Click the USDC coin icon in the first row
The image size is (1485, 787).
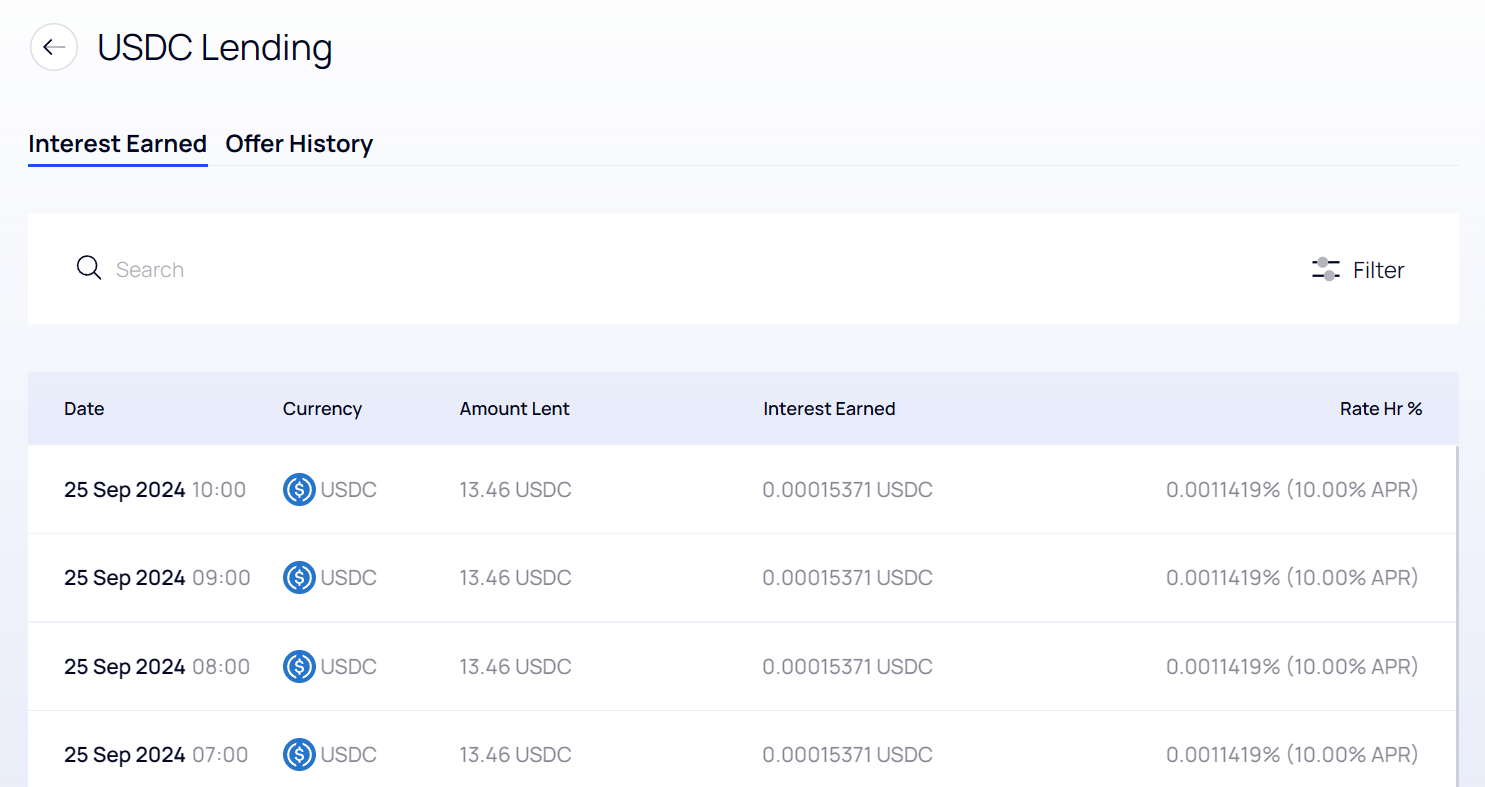click(x=298, y=489)
